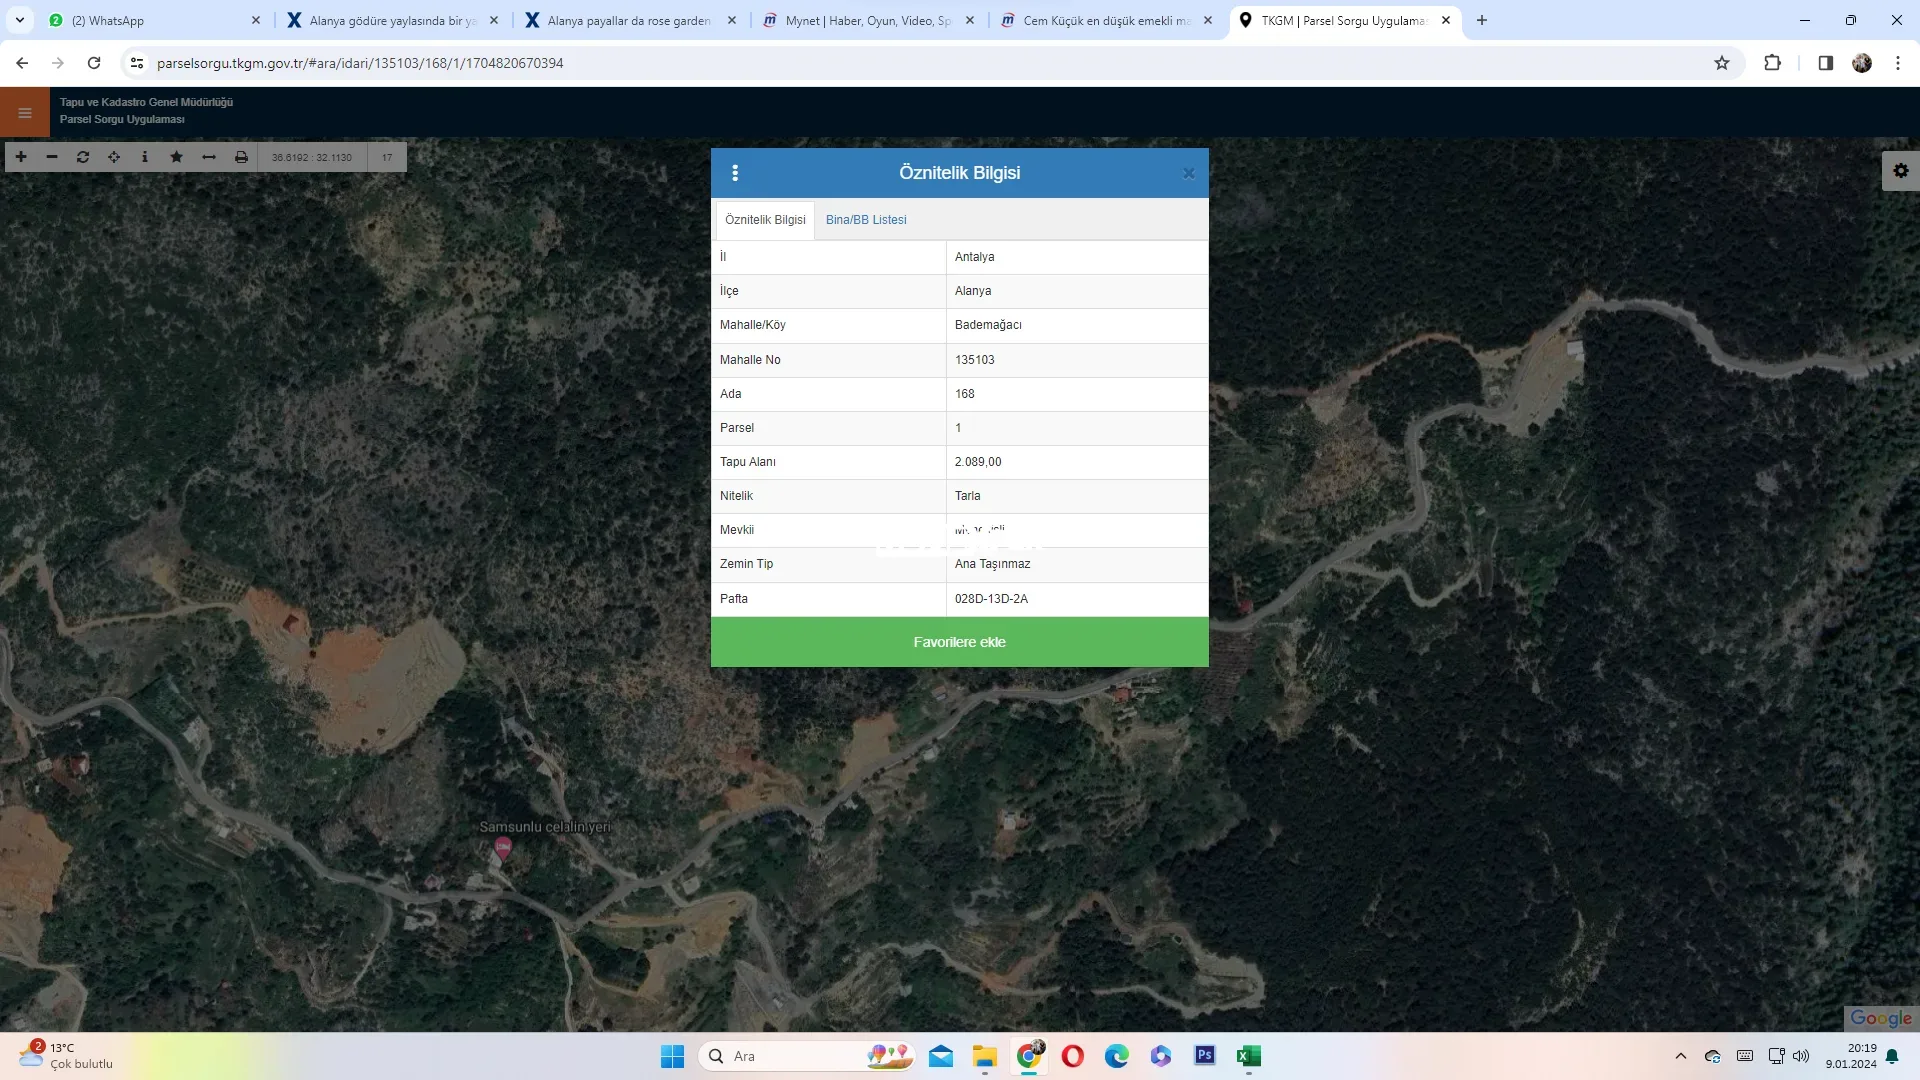The height and width of the screenshot is (1080, 1920).
Task: Bookmark this page with star icon
Action: click(x=1721, y=63)
